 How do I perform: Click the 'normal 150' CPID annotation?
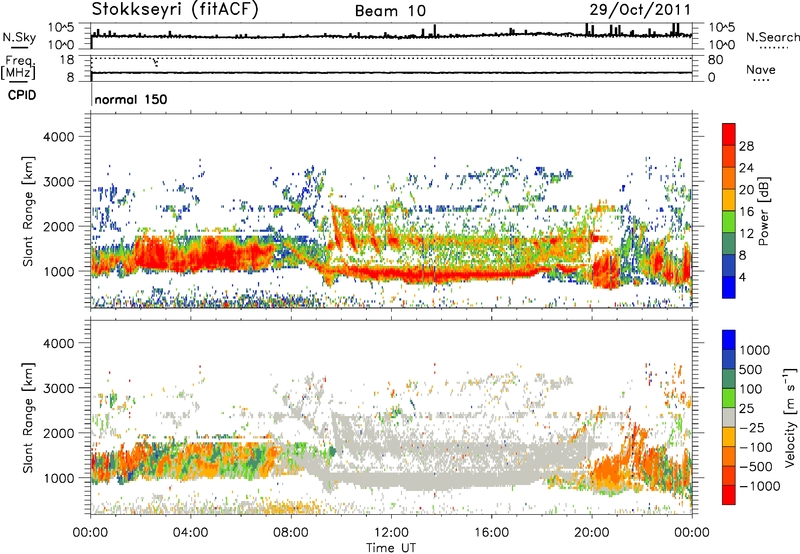(x=131, y=99)
